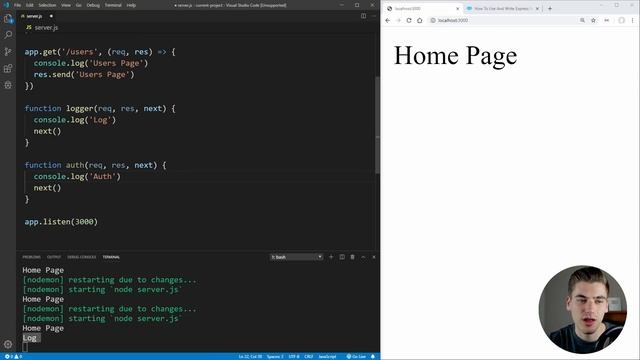Switch to the Debug Console tab
The width and height of the screenshot is (640, 360).
click(82, 257)
